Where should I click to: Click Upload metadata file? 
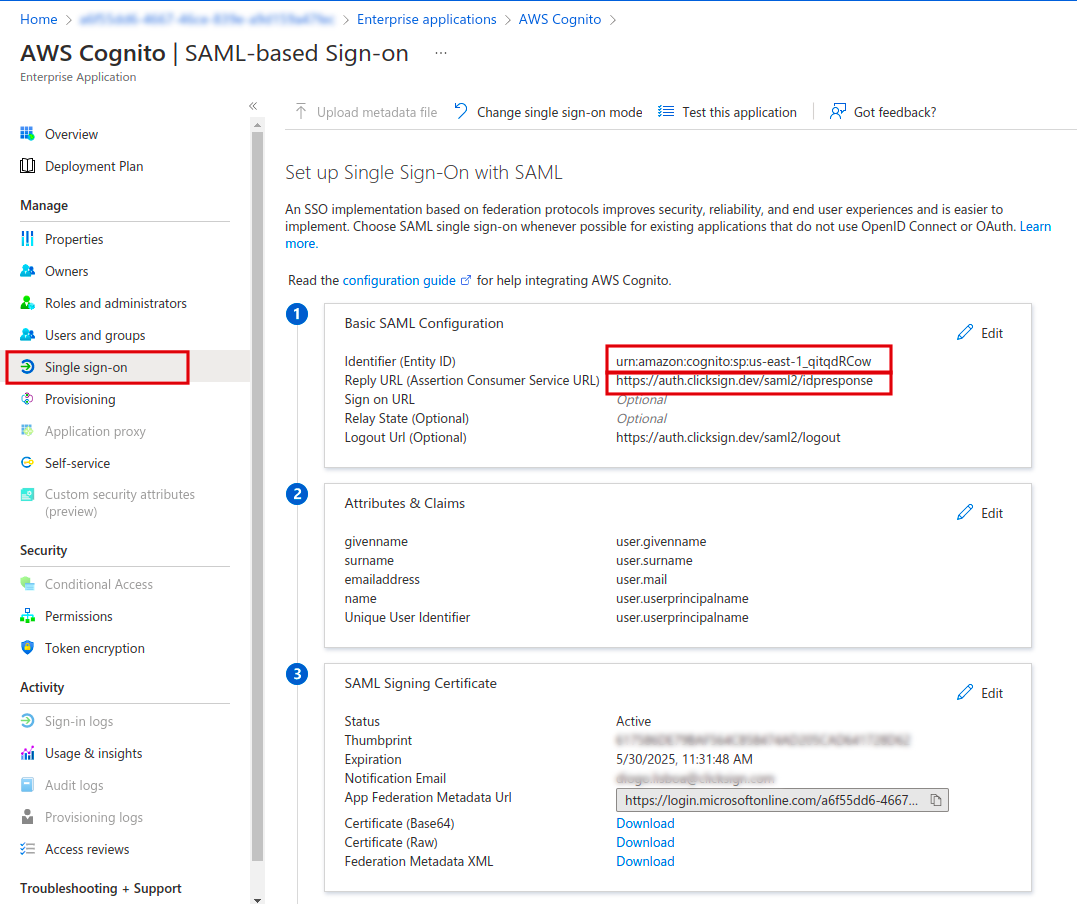tap(366, 112)
